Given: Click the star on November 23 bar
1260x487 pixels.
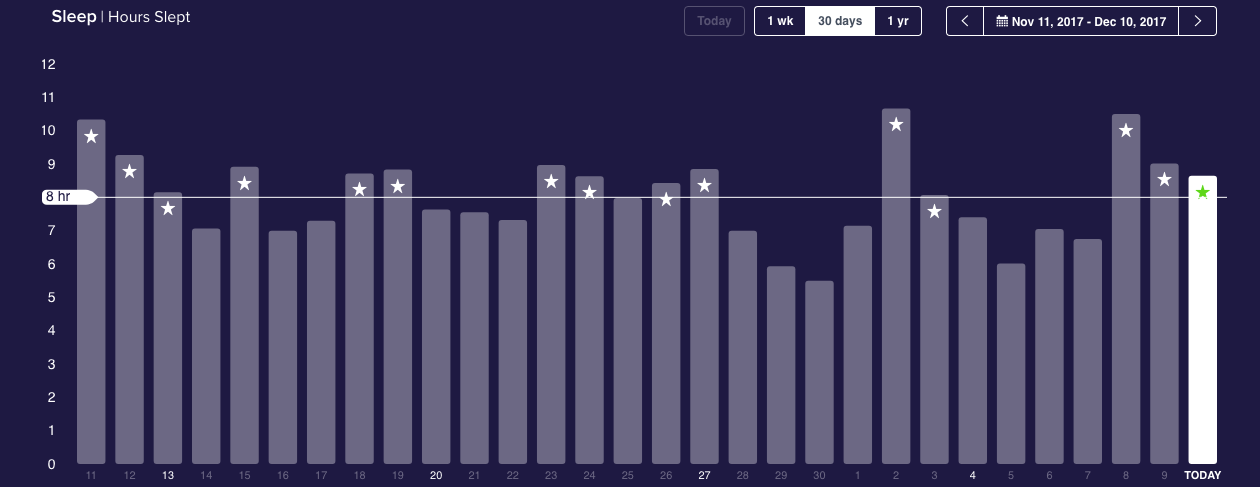Looking at the screenshot, I should [x=551, y=182].
